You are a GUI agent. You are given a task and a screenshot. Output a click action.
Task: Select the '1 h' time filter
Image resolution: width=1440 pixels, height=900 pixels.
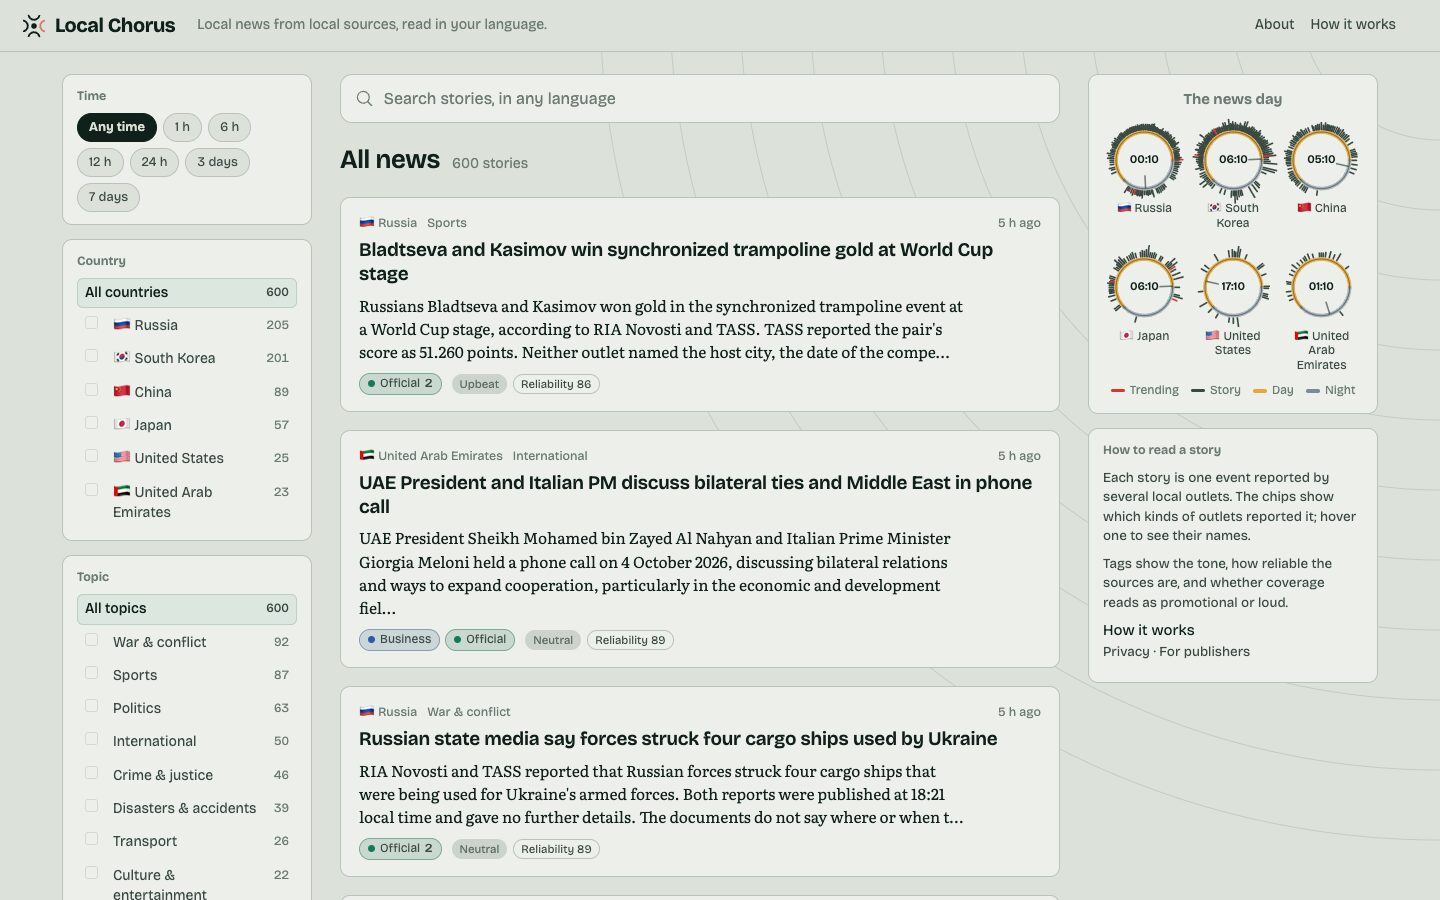click(x=182, y=127)
